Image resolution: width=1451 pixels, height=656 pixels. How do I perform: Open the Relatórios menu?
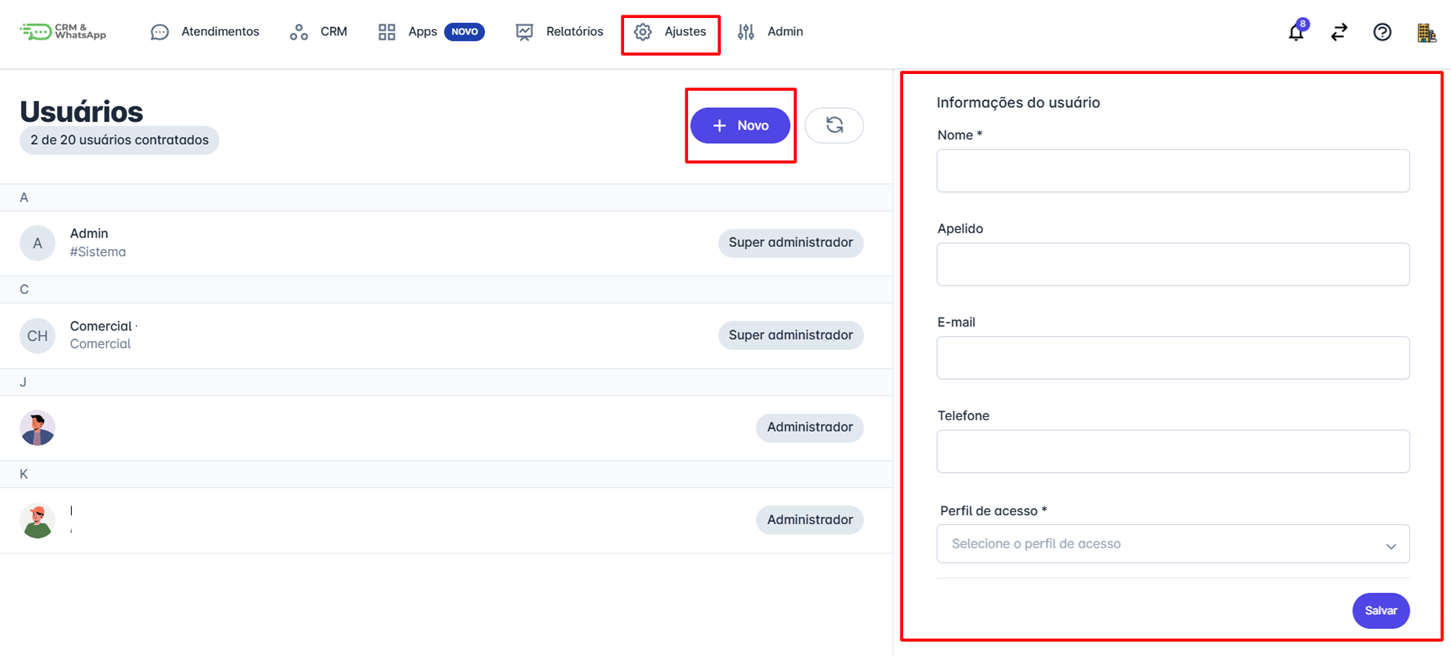560,32
